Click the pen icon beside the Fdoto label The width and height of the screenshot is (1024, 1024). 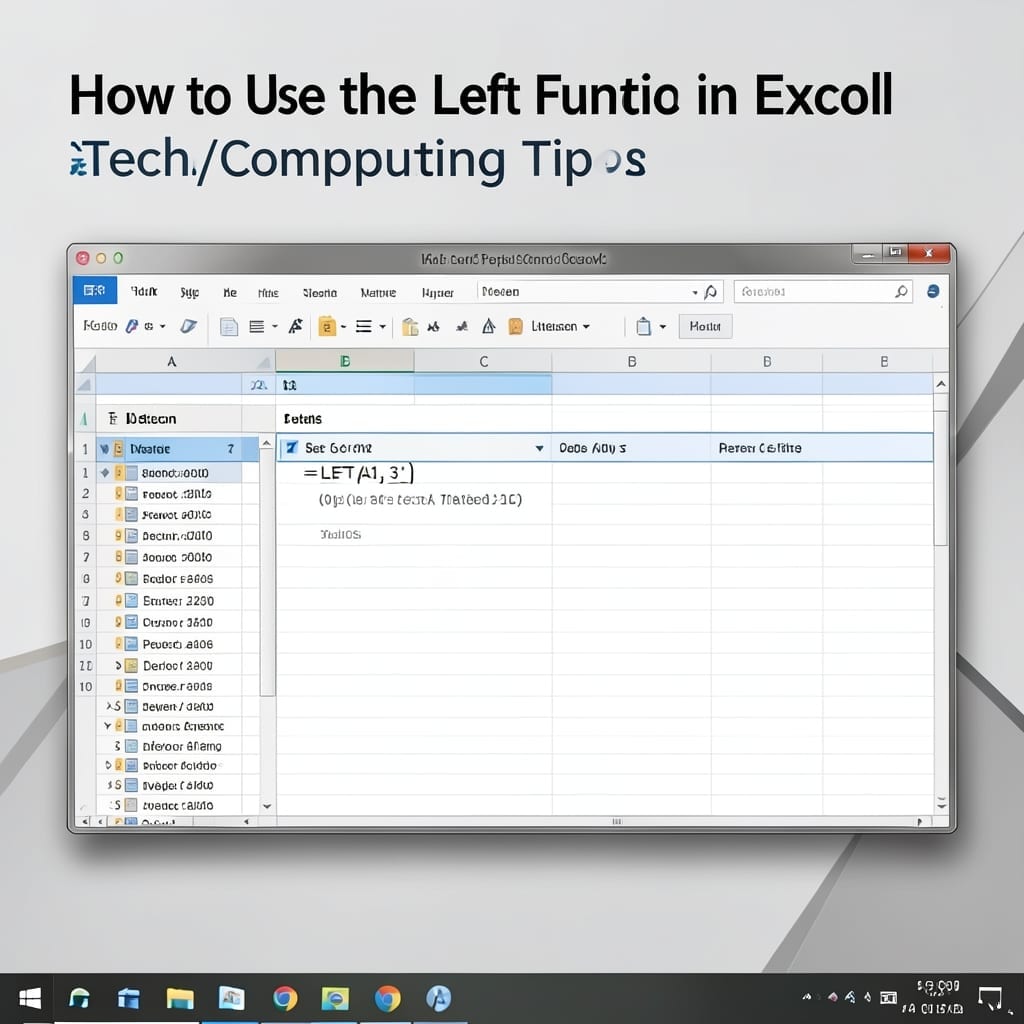(132, 325)
